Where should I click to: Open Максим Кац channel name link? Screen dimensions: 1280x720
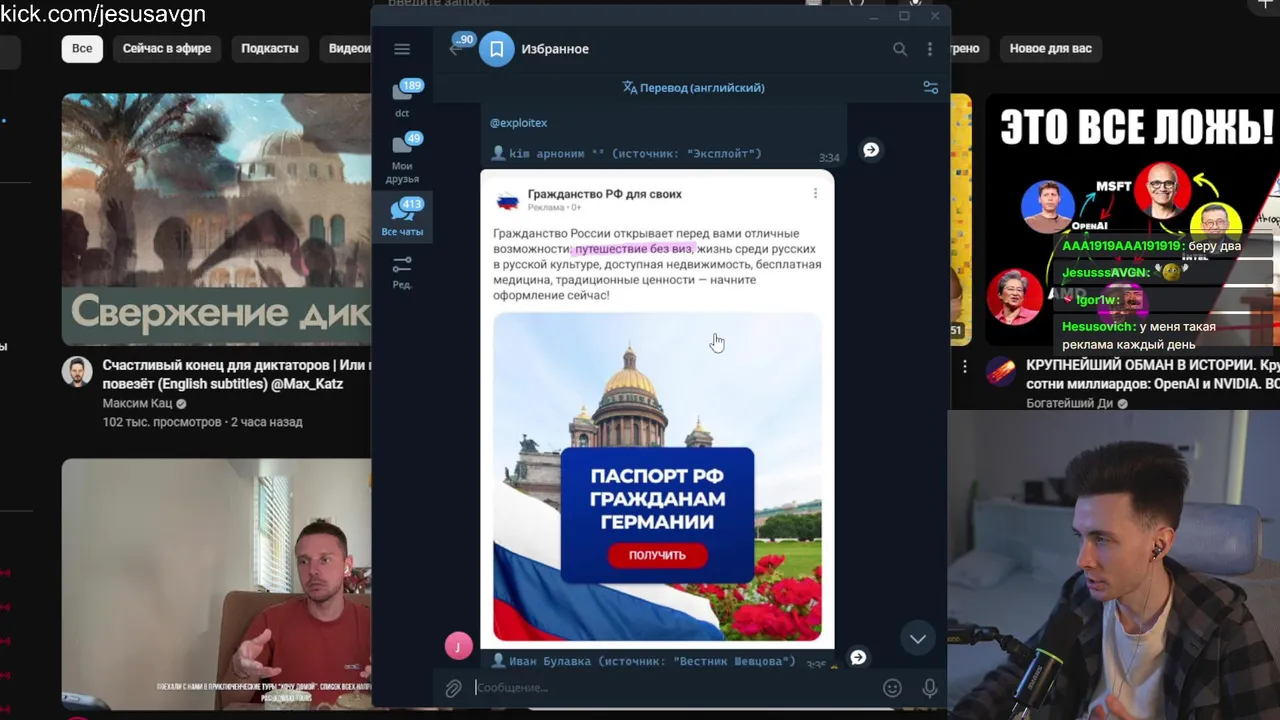138,404
